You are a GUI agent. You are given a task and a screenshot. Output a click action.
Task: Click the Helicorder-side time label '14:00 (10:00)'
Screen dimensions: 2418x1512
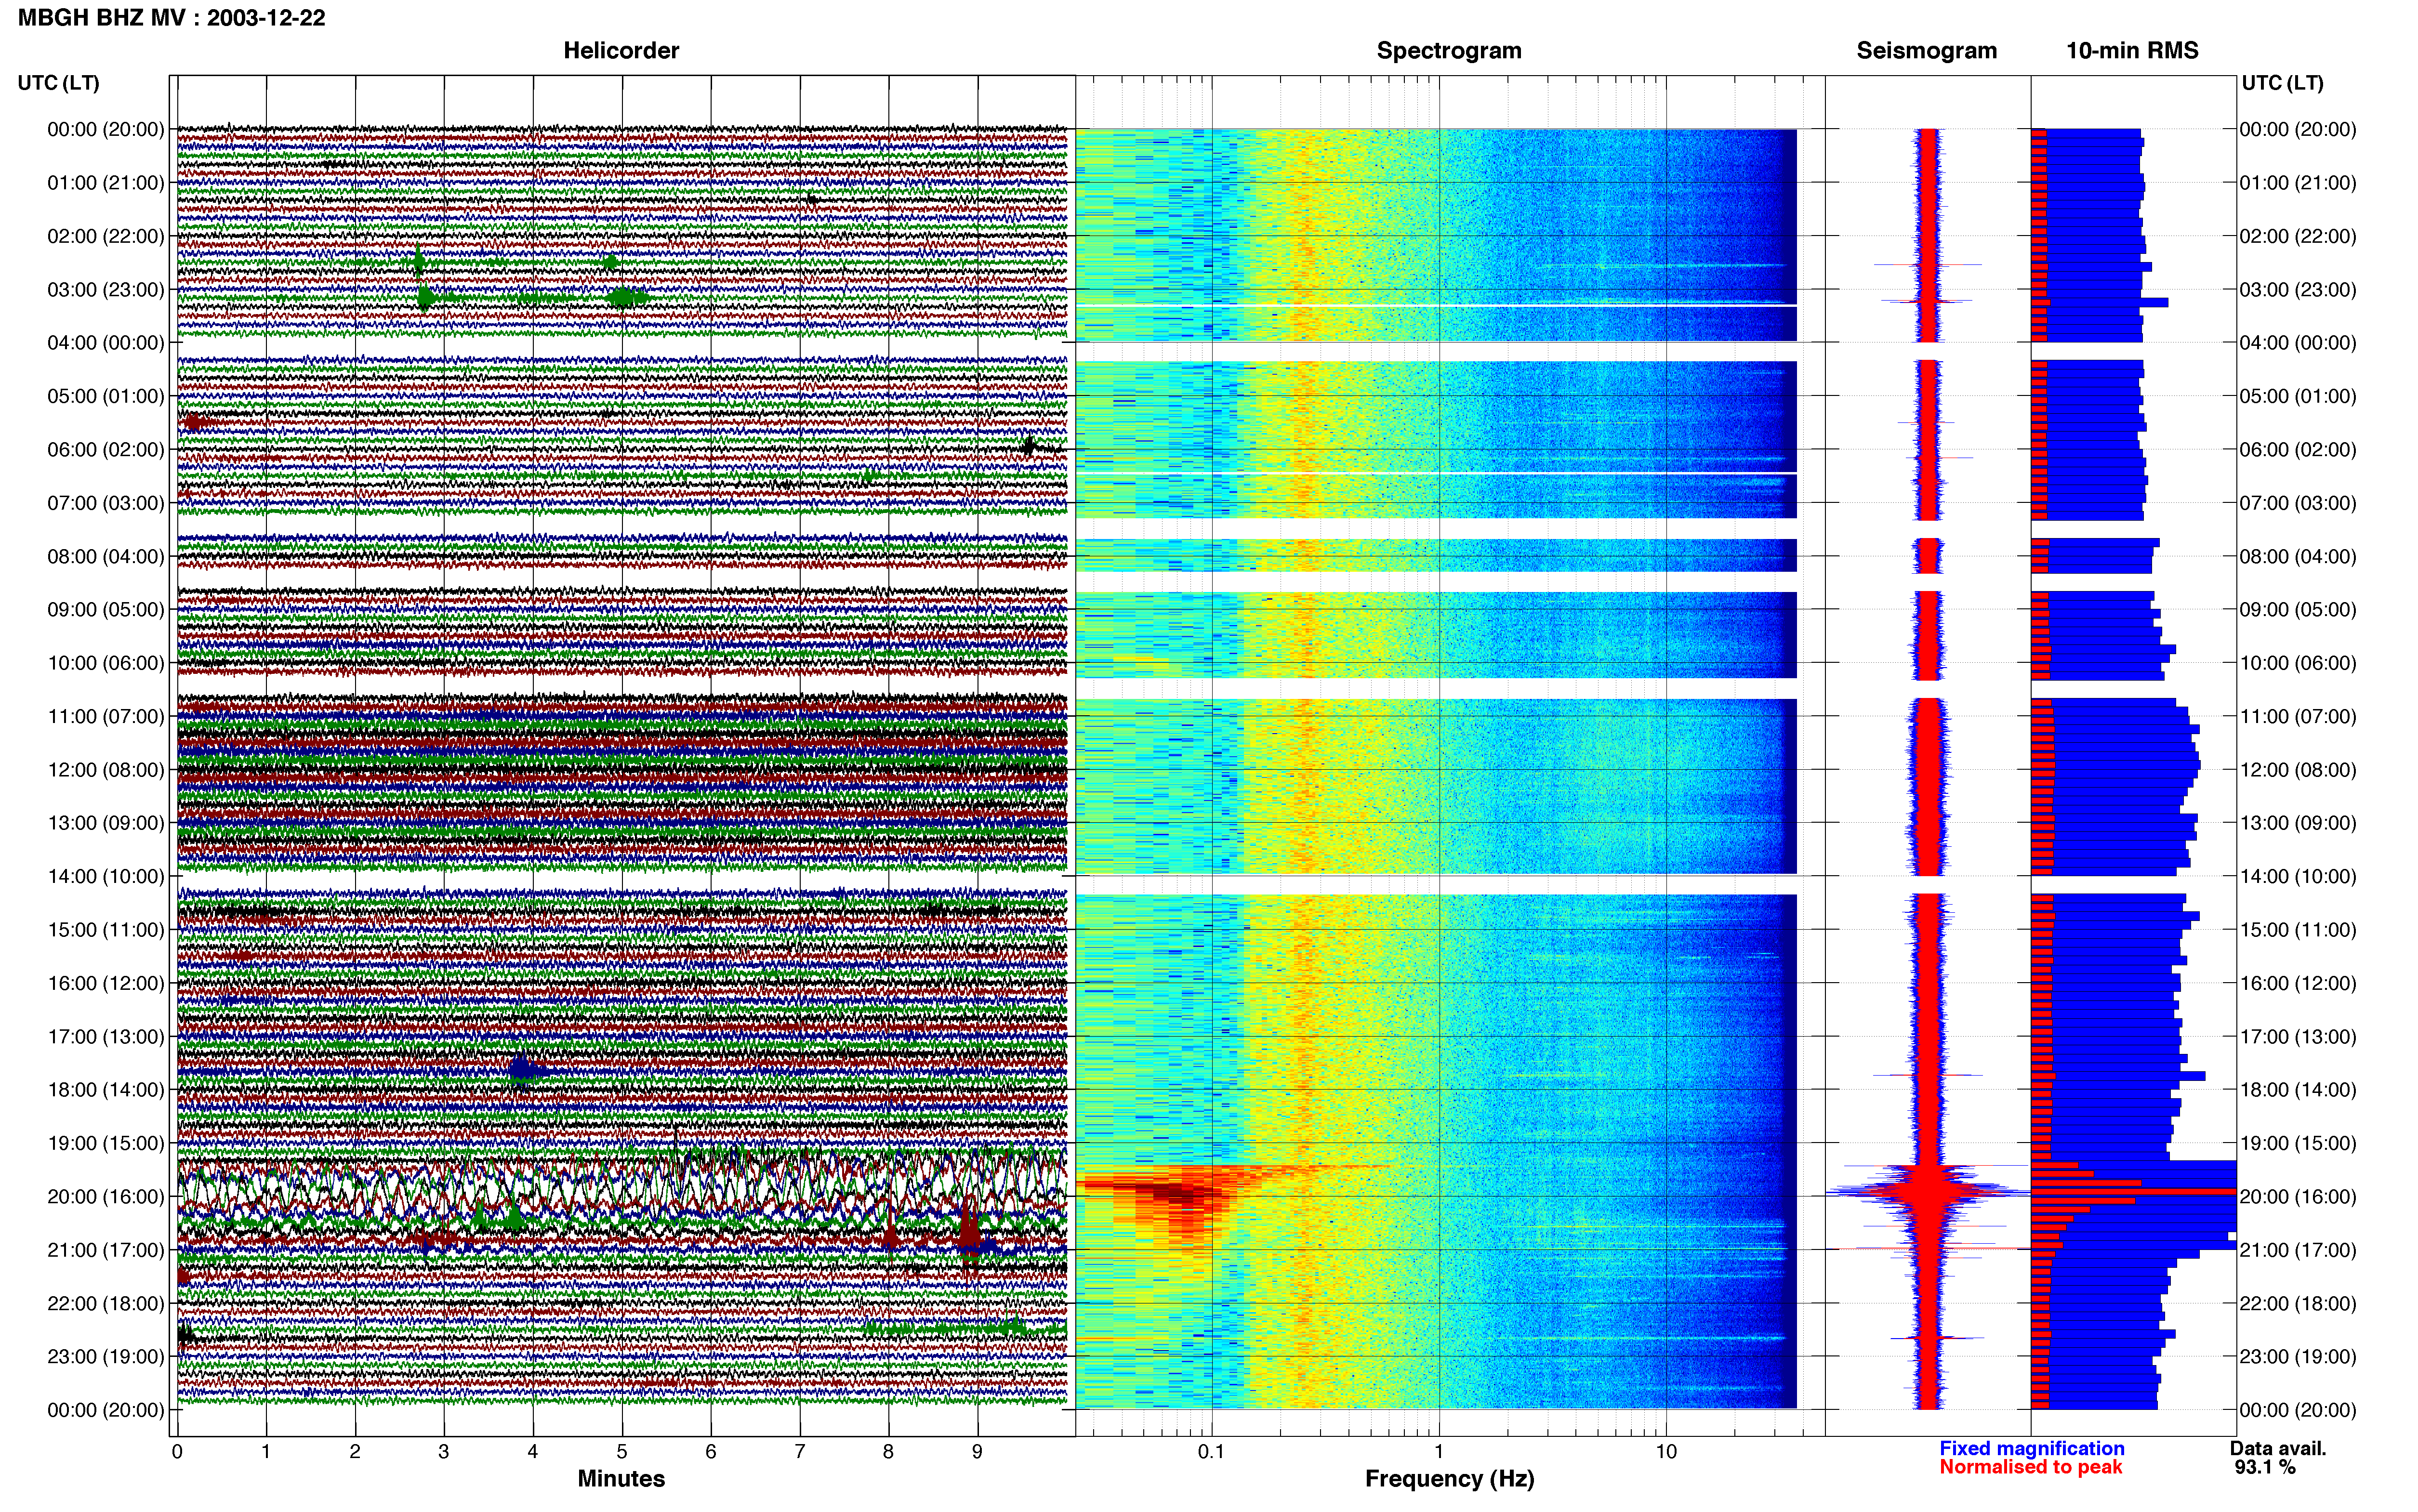106,877
